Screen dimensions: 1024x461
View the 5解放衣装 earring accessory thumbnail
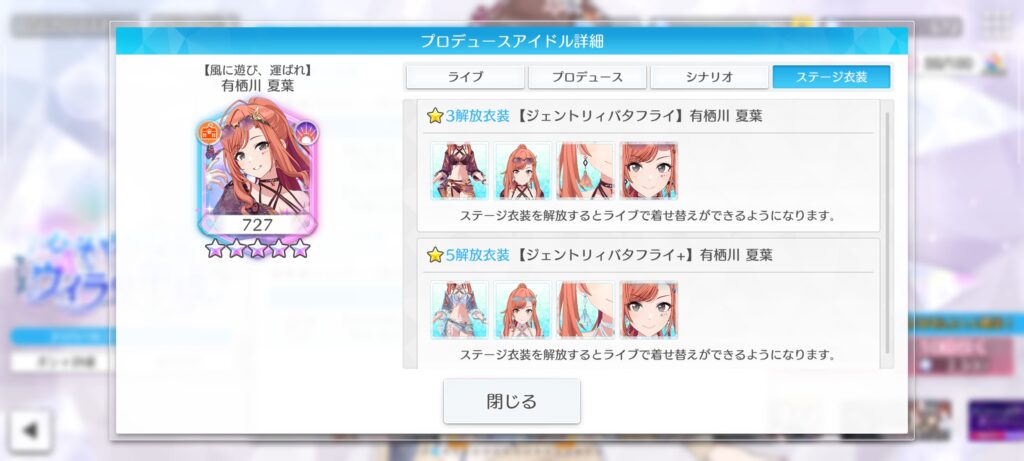(586, 310)
